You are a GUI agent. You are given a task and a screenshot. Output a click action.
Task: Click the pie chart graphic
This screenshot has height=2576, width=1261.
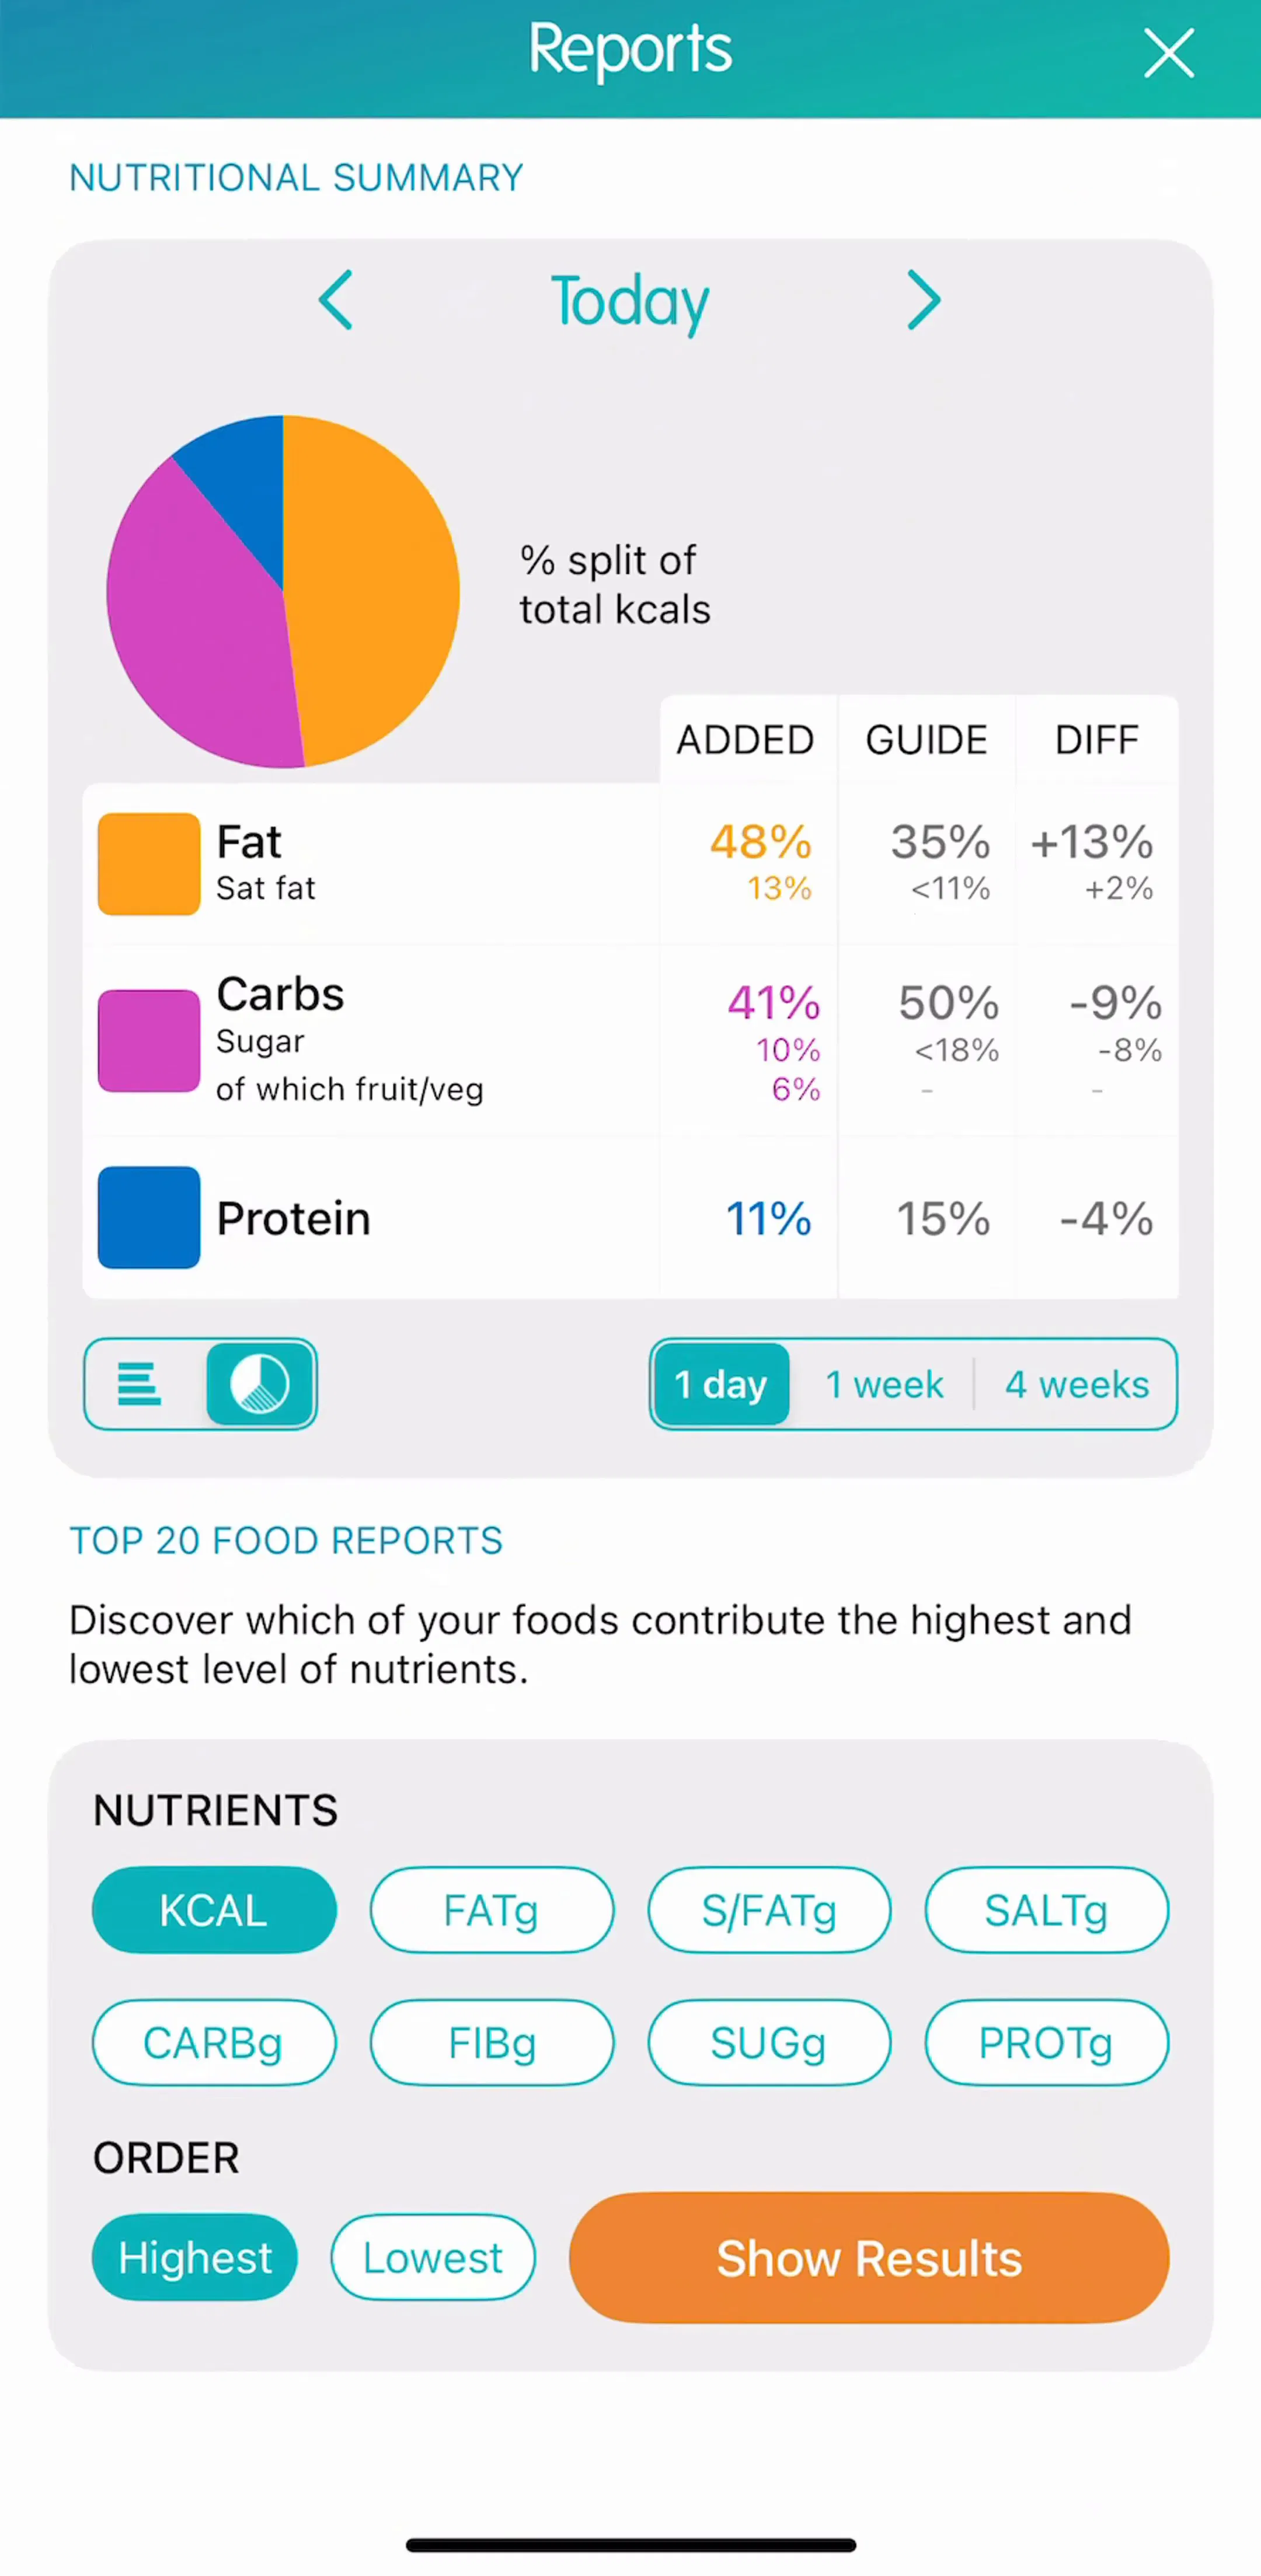point(283,592)
